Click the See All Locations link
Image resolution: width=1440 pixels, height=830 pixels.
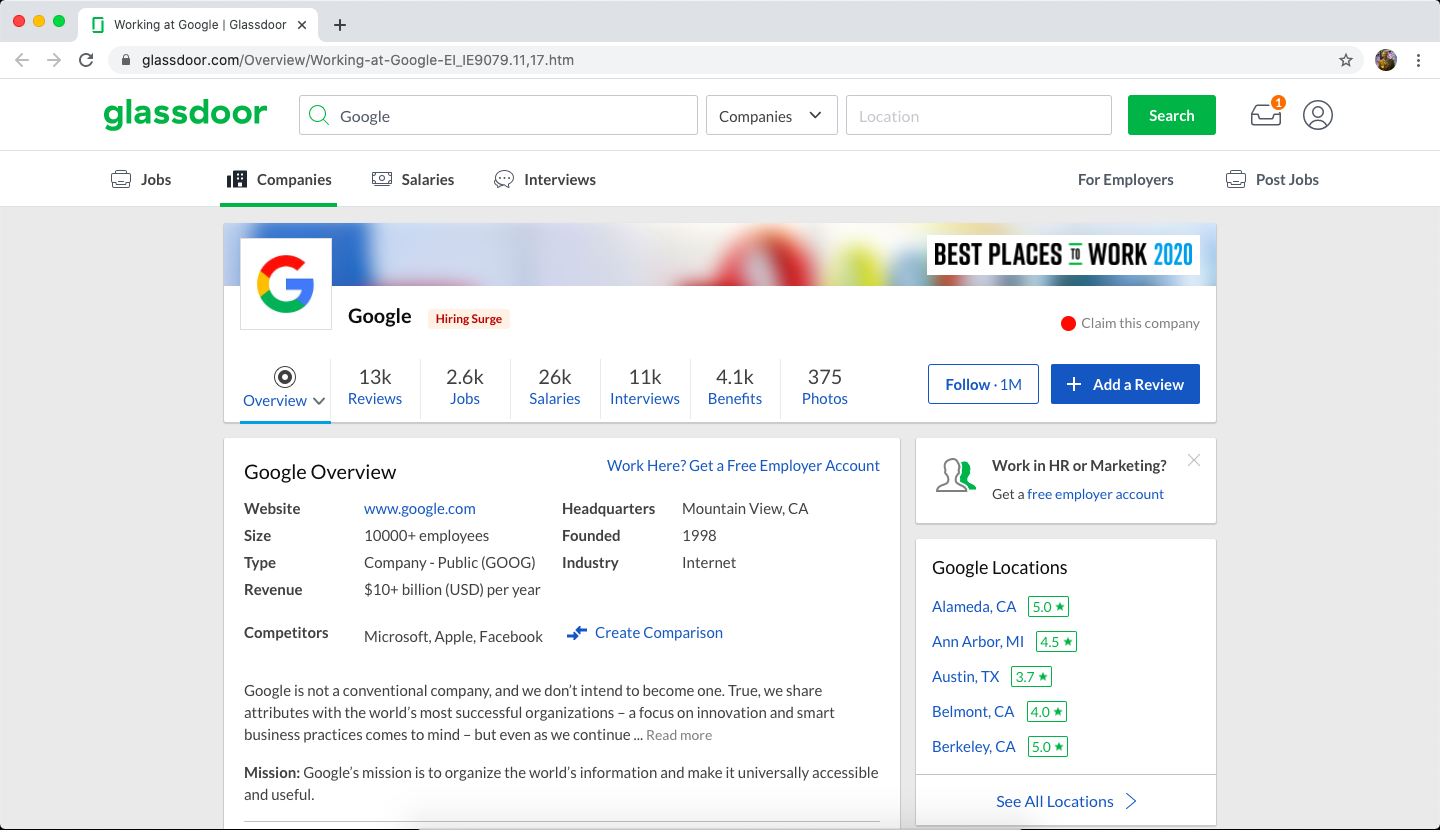1055,801
